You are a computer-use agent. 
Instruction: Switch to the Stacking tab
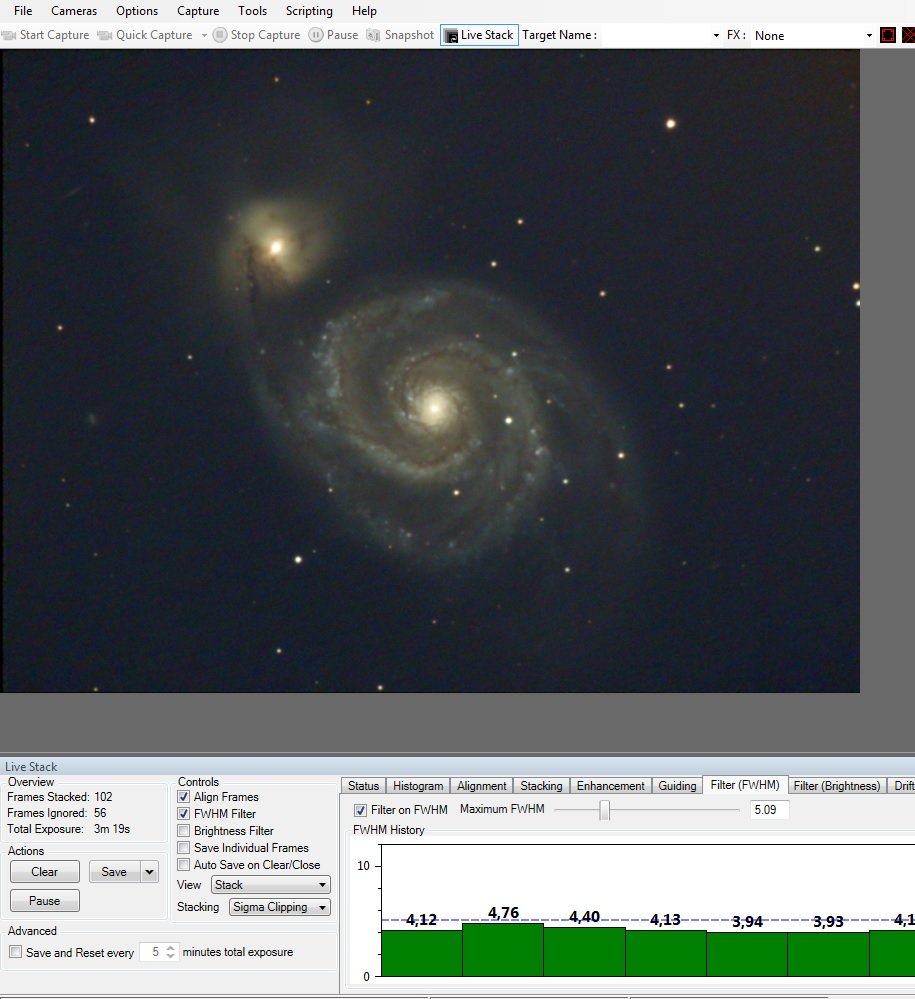pyautogui.click(x=542, y=786)
